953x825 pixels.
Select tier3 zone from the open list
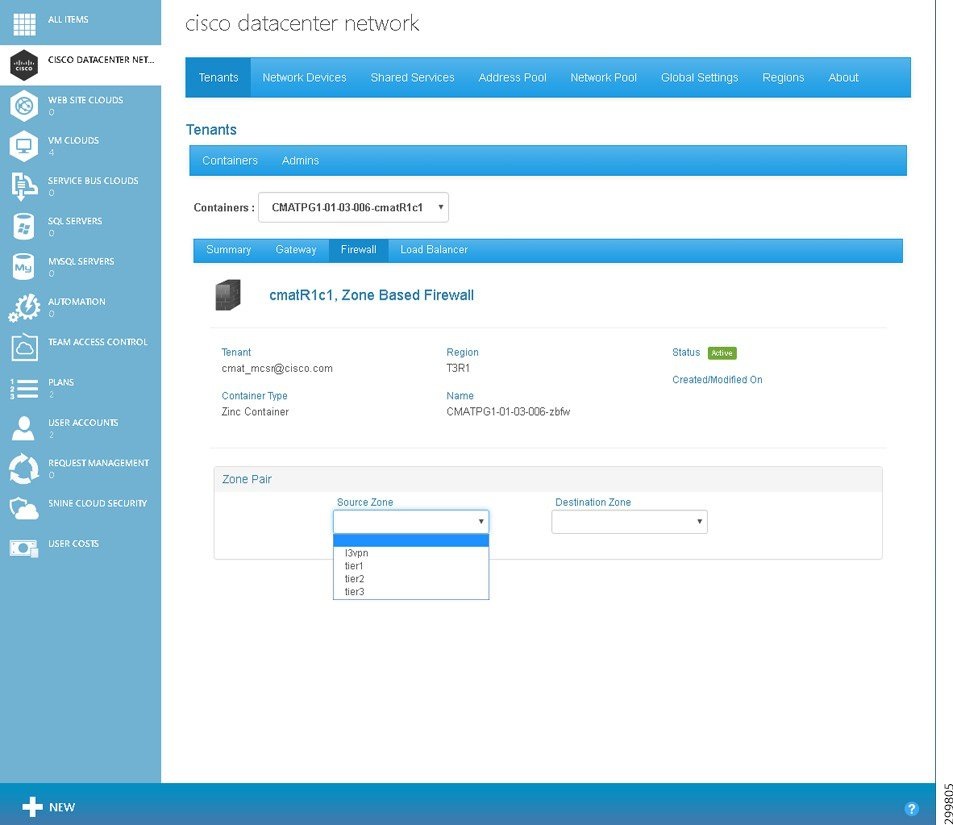353,591
